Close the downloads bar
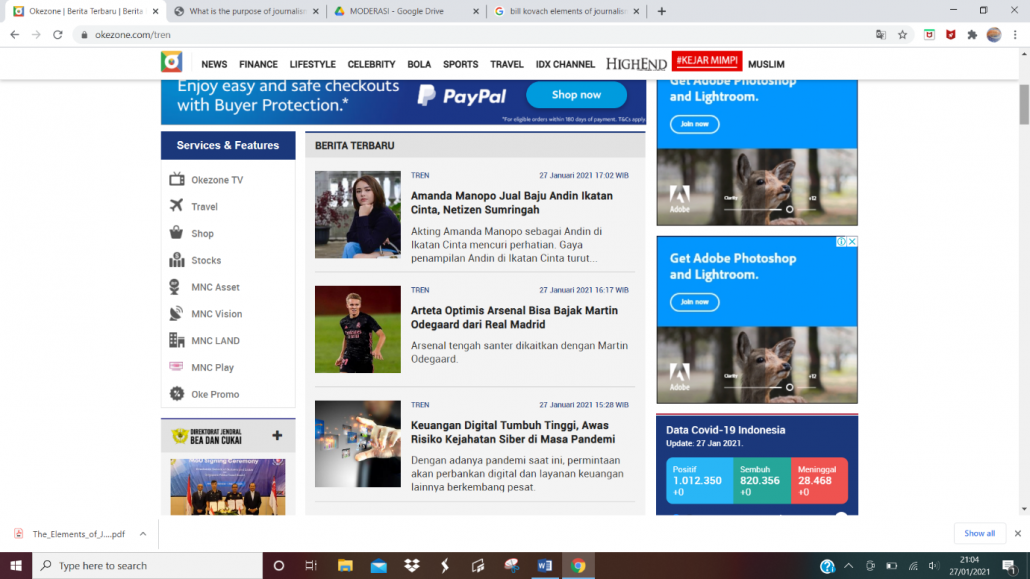This screenshot has height=579, width=1030. tap(1018, 534)
